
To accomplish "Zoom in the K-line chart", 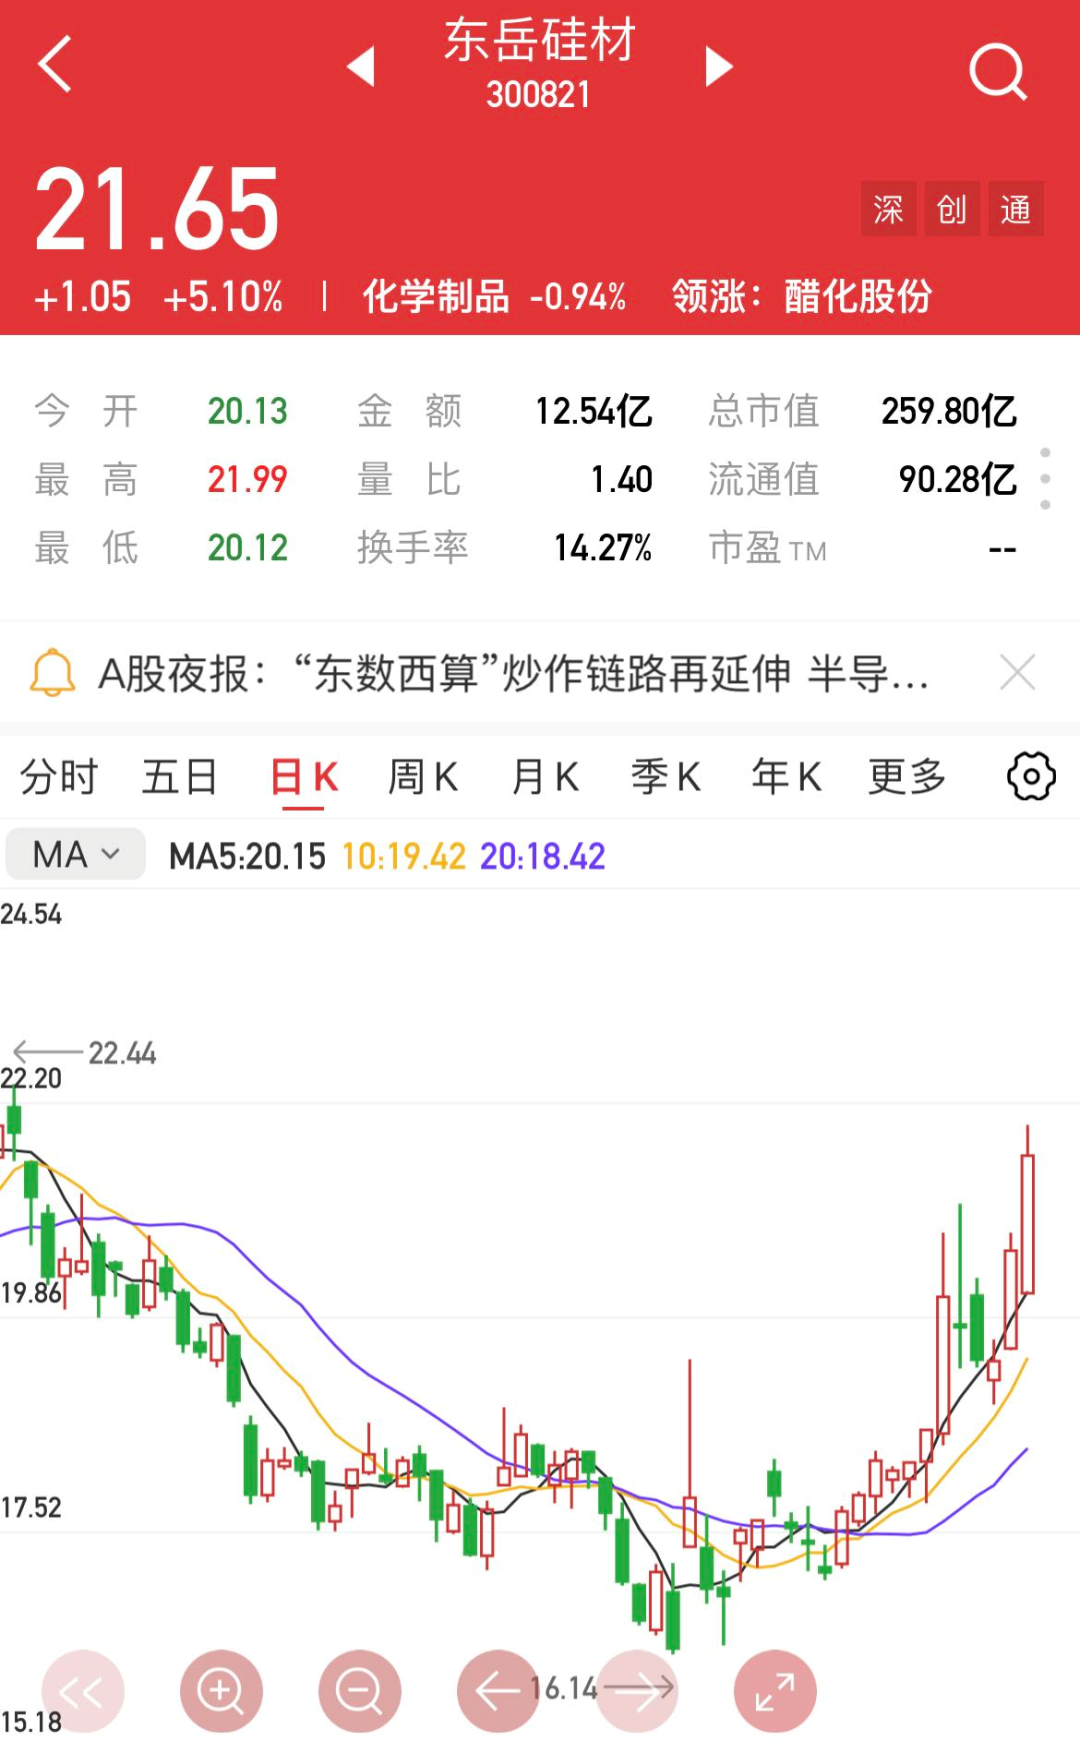I will pos(221,1691).
